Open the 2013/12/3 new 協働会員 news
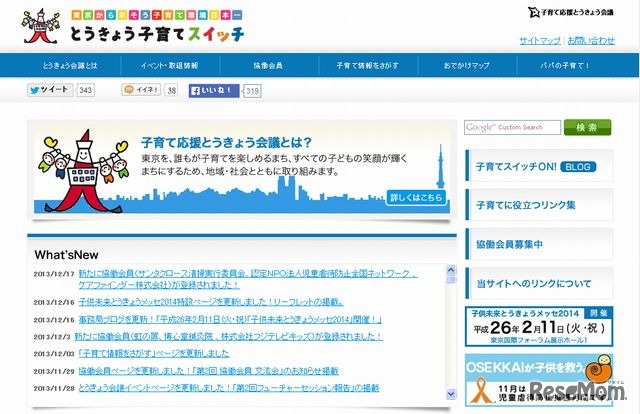This screenshot has width=640, height=414. (x=229, y=336)
